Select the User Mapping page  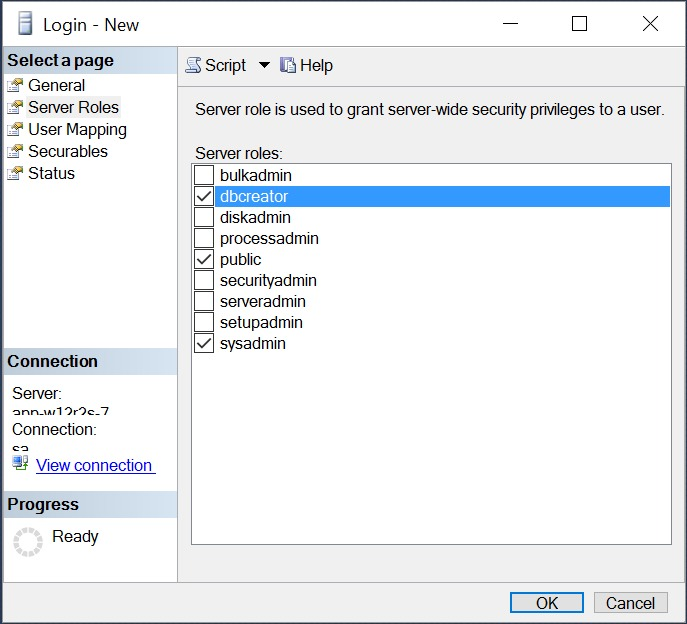pos(77,130)
